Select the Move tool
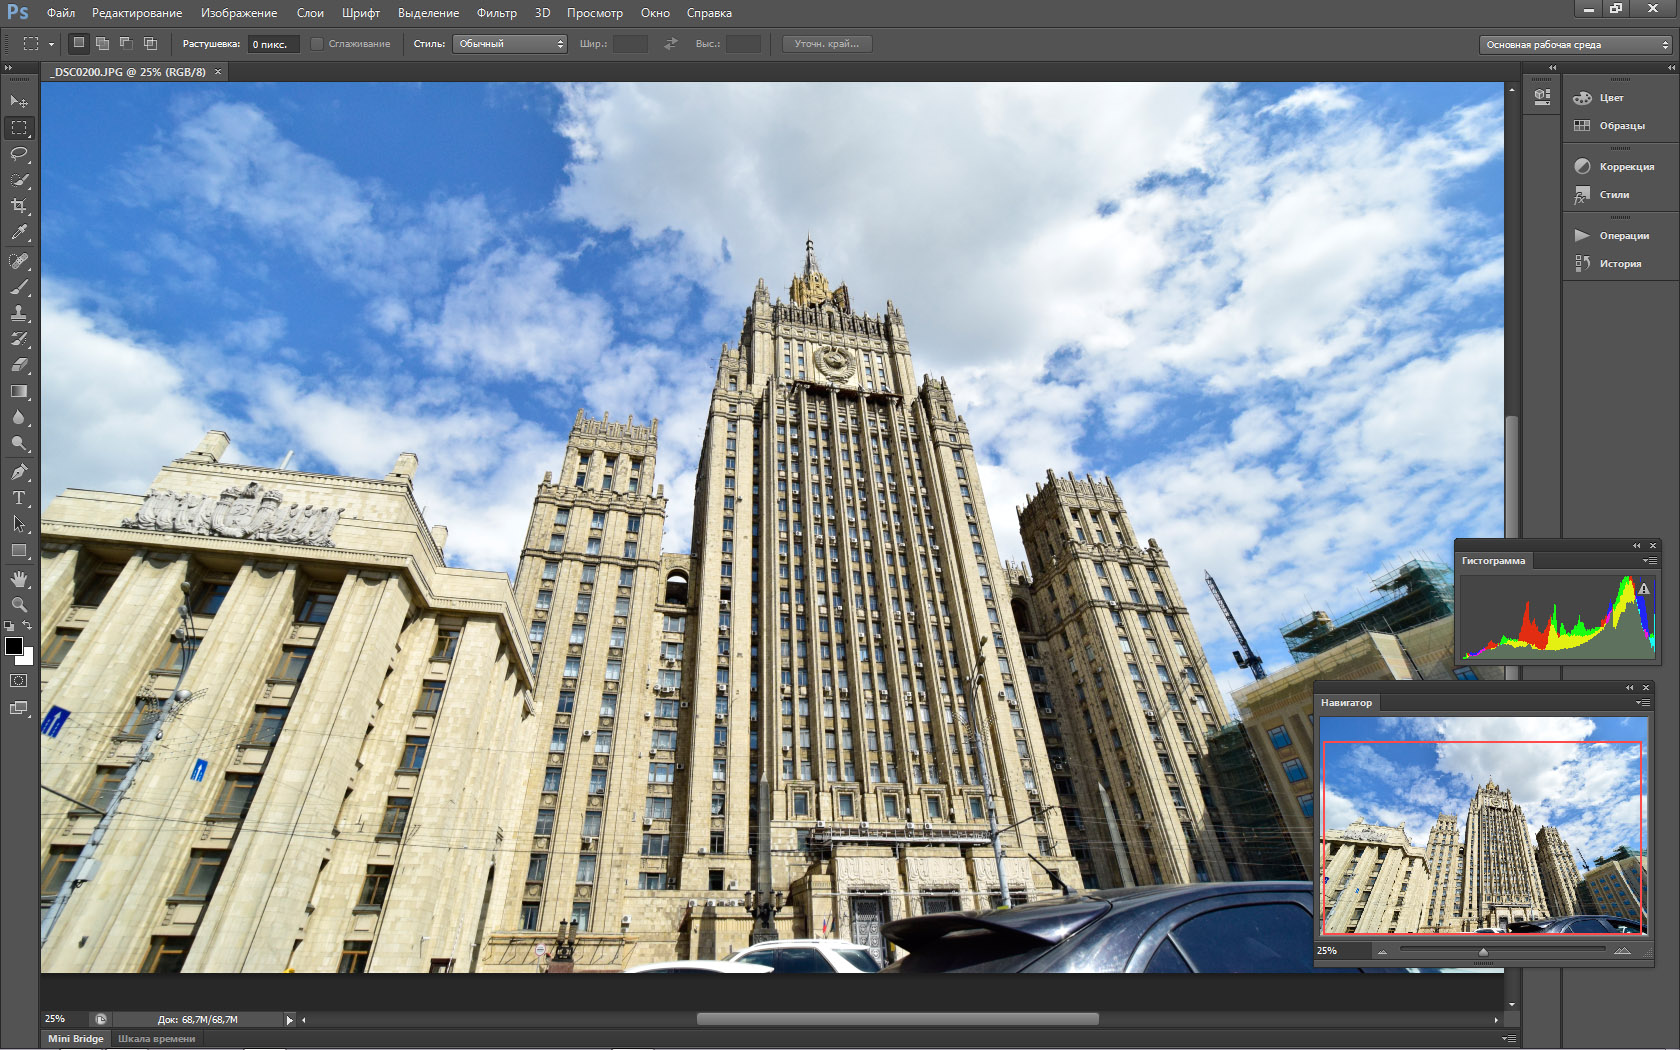This screenshot has height=1050, width=1680. pyautogui.click(x=19, y=102)
